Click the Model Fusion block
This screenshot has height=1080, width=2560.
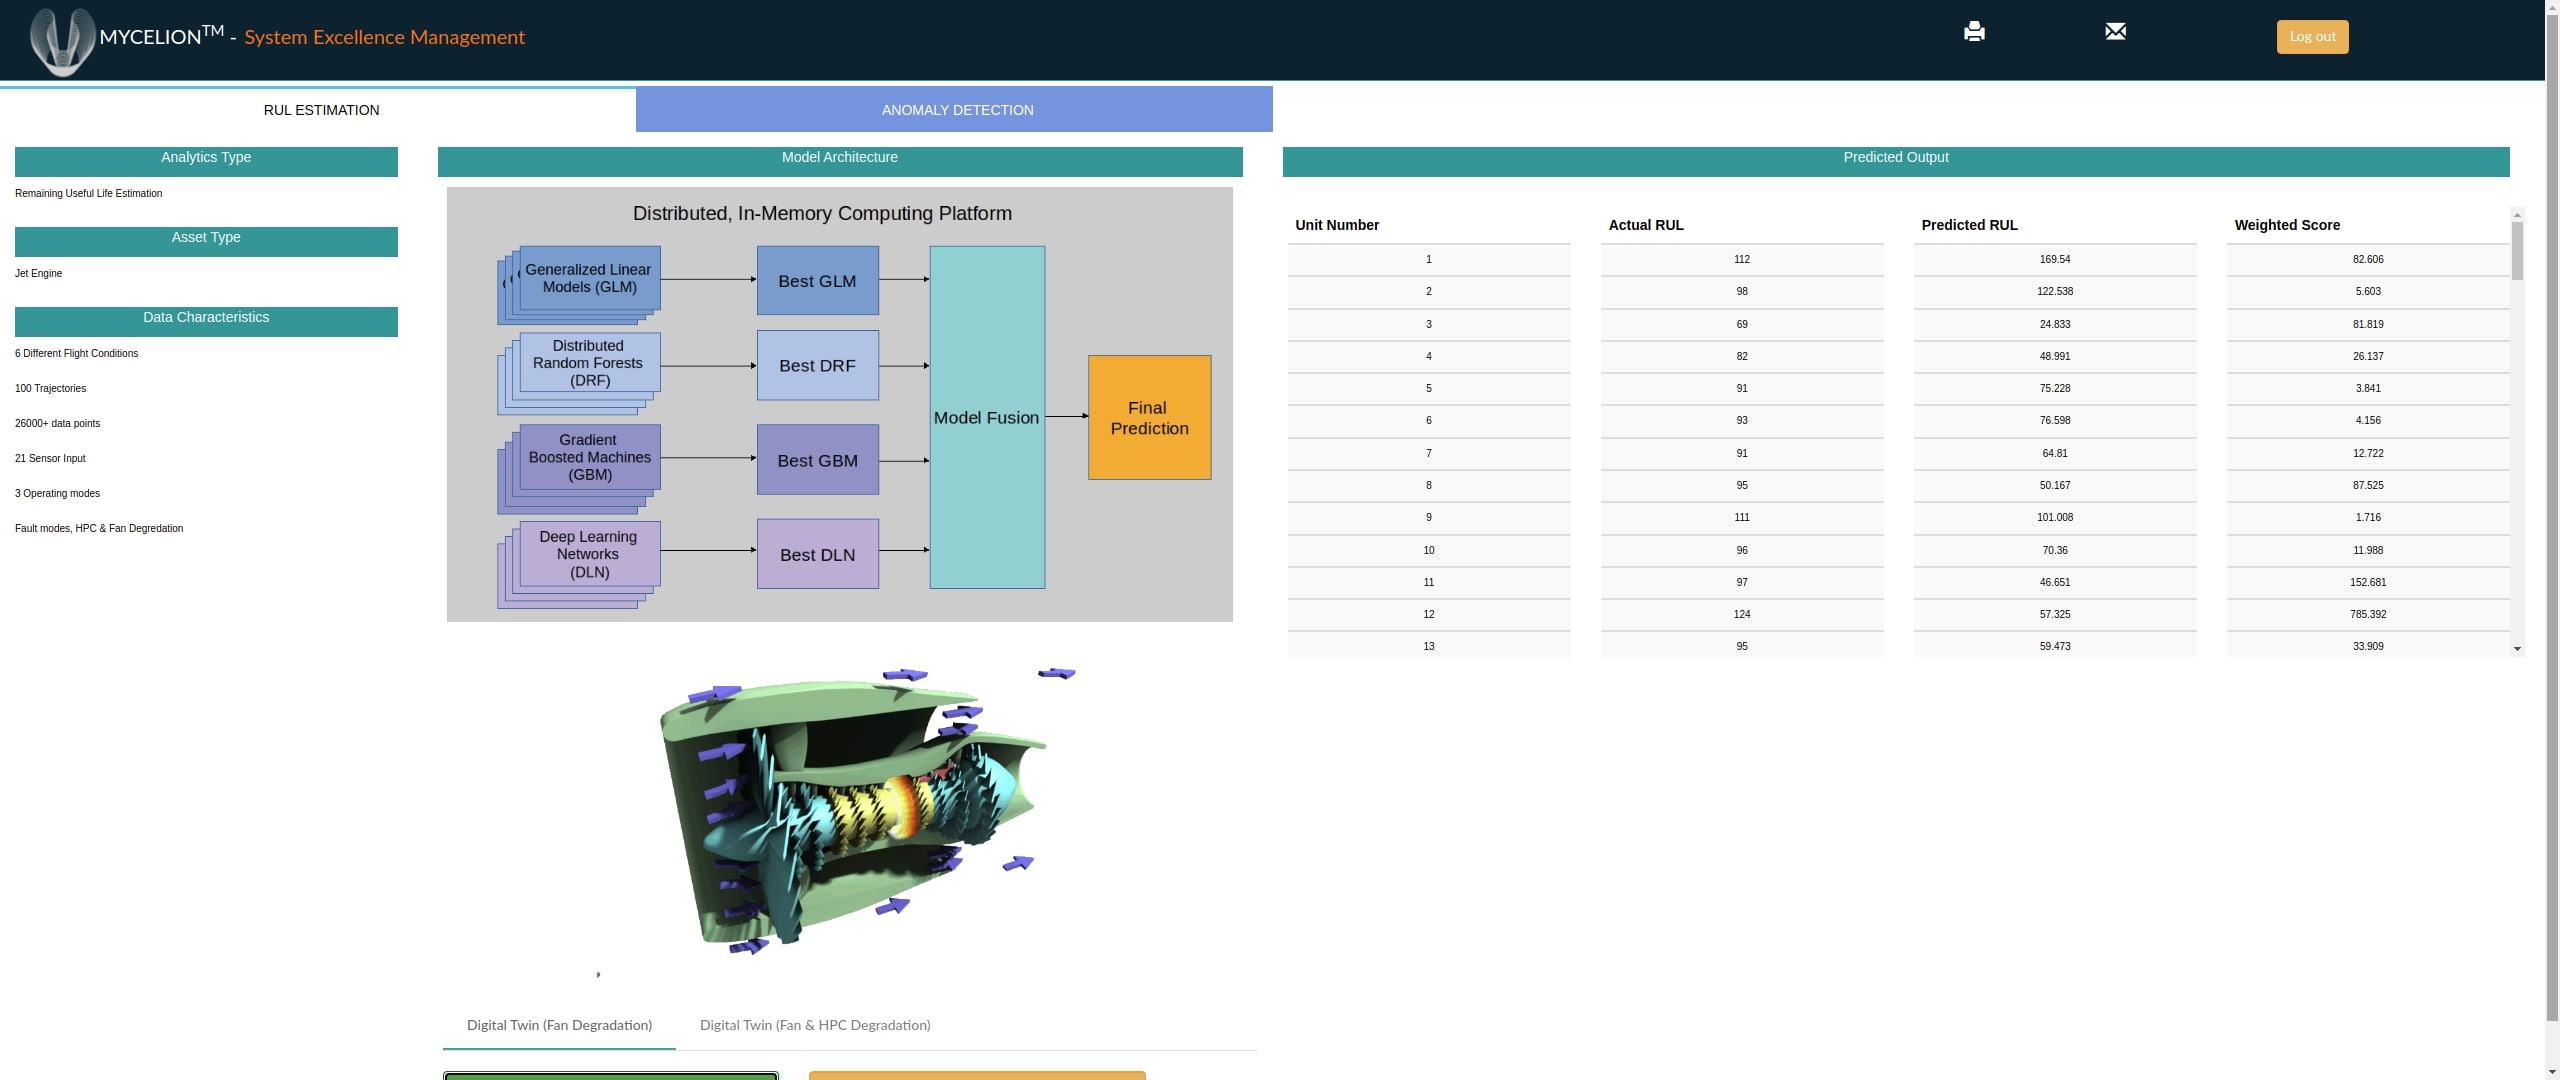[986, 418]
